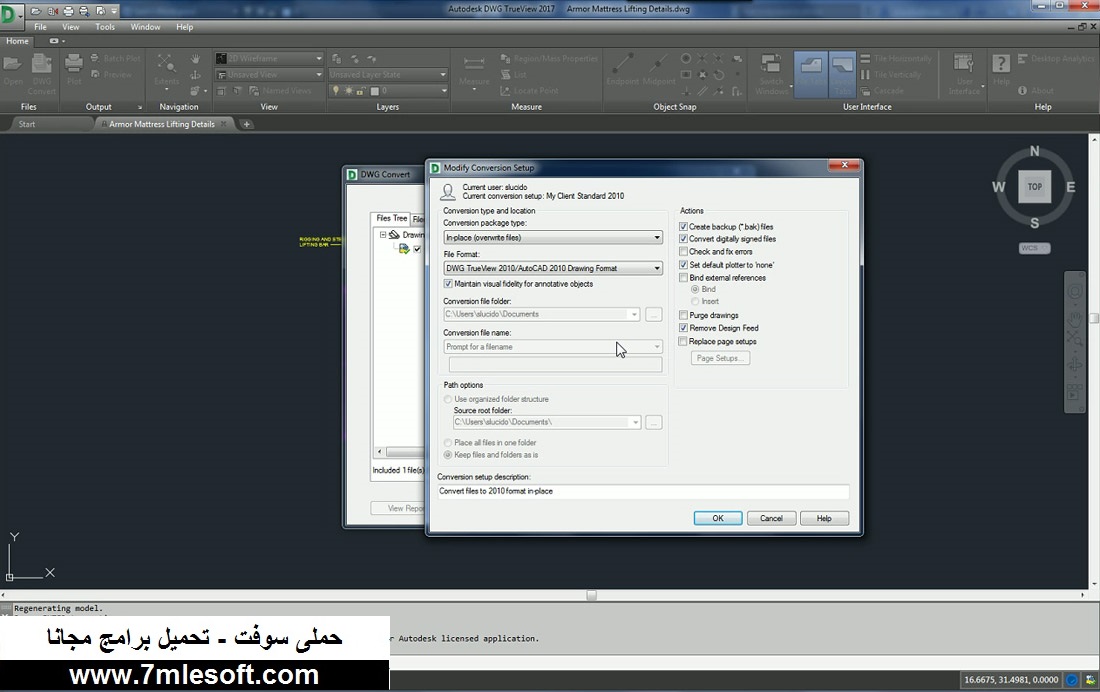Uncheck Create backup (*.bak) files
Image resolution: width=1100 pixels, height=692 pixels.
coord(683,227)
